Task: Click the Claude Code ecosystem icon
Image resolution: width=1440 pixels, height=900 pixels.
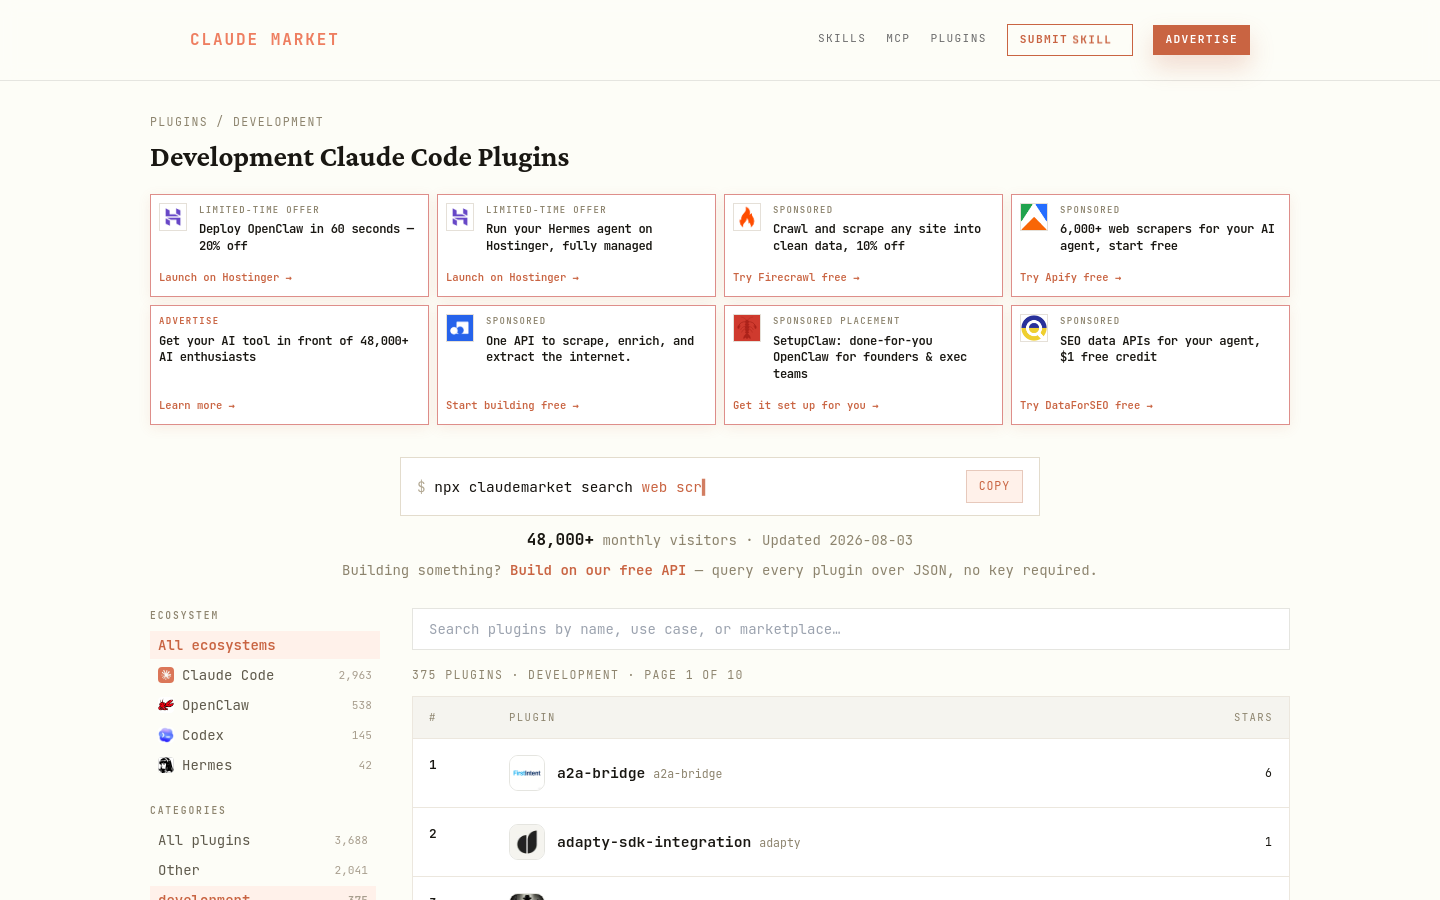Action: pos(166,675)
